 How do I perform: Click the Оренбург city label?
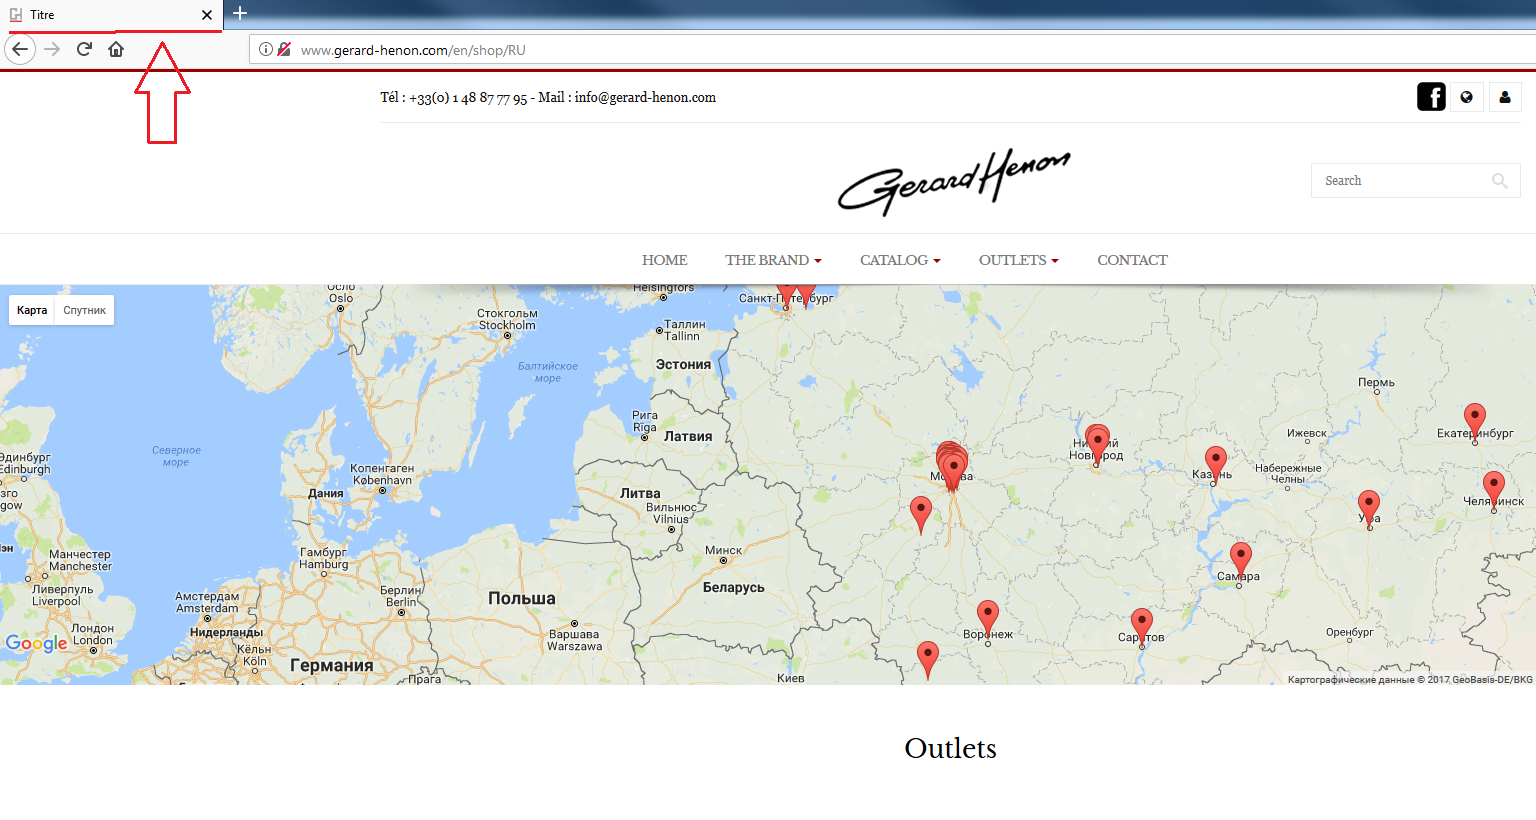[1349, 632]
